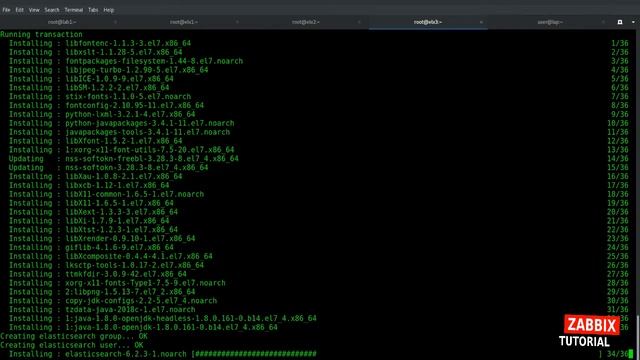Close the root@lab1 tab

(116, 22)
